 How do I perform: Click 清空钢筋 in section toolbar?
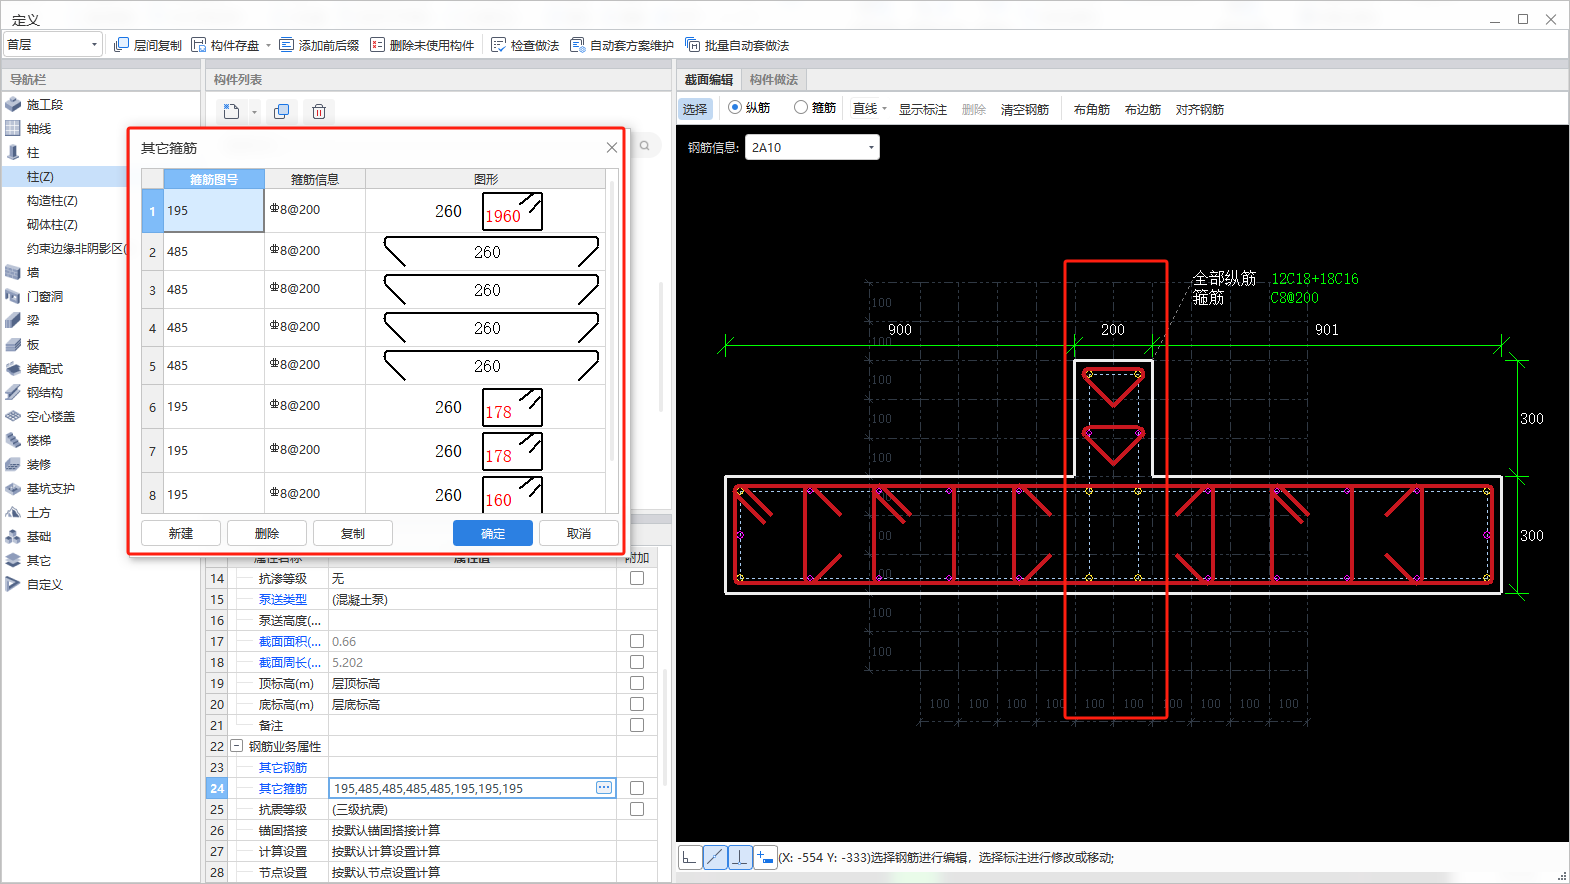tap(1025, 109)
